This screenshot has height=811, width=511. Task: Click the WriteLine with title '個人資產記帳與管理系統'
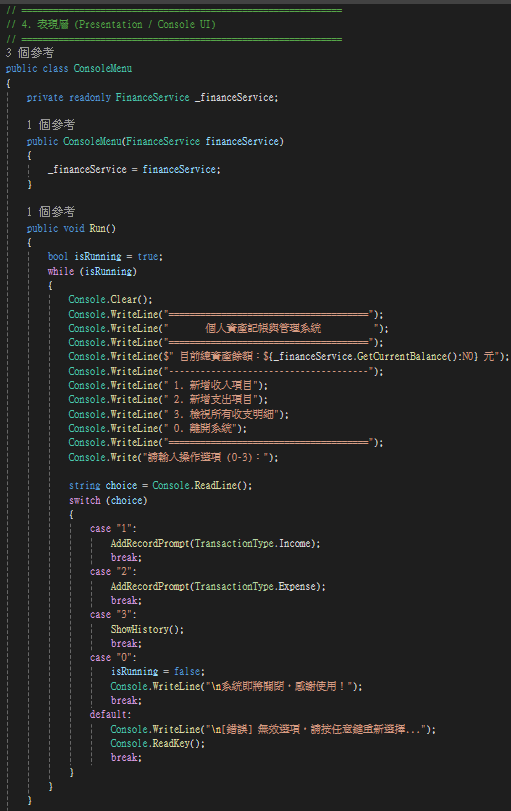click(x=228, y=328)
